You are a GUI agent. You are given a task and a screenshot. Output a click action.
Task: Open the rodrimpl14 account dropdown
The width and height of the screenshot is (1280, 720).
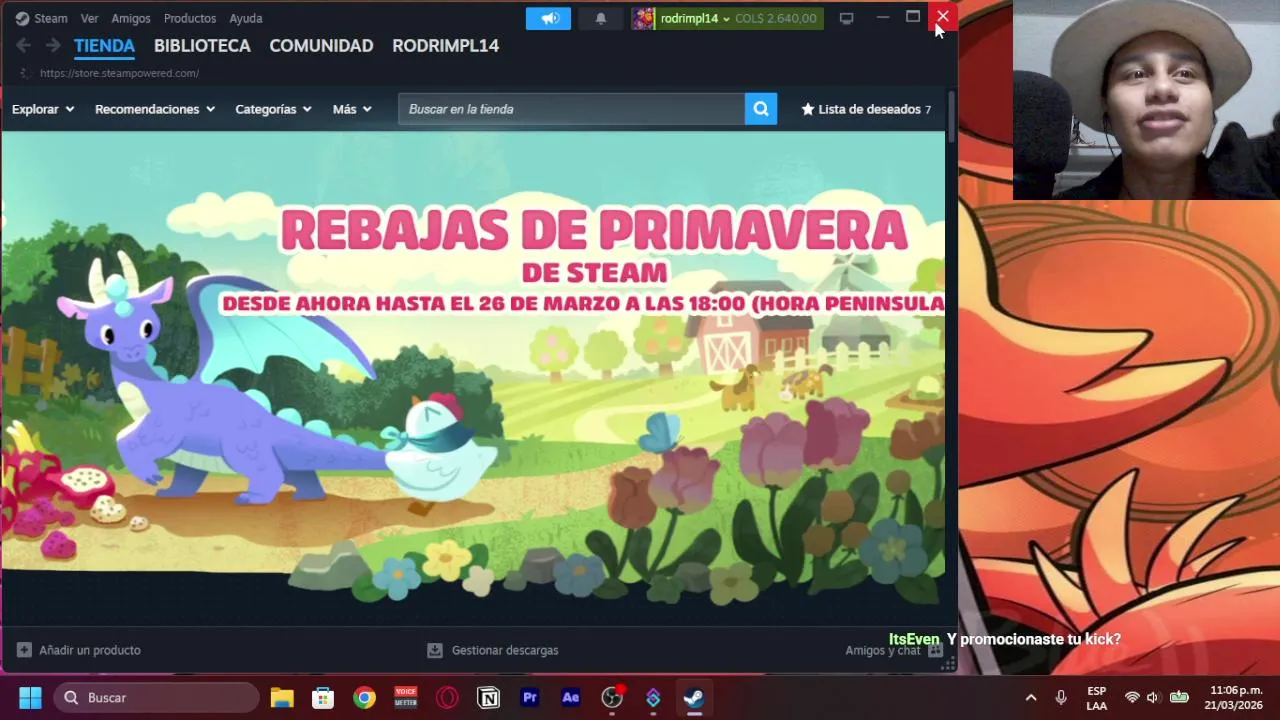[x=695, y=18]
